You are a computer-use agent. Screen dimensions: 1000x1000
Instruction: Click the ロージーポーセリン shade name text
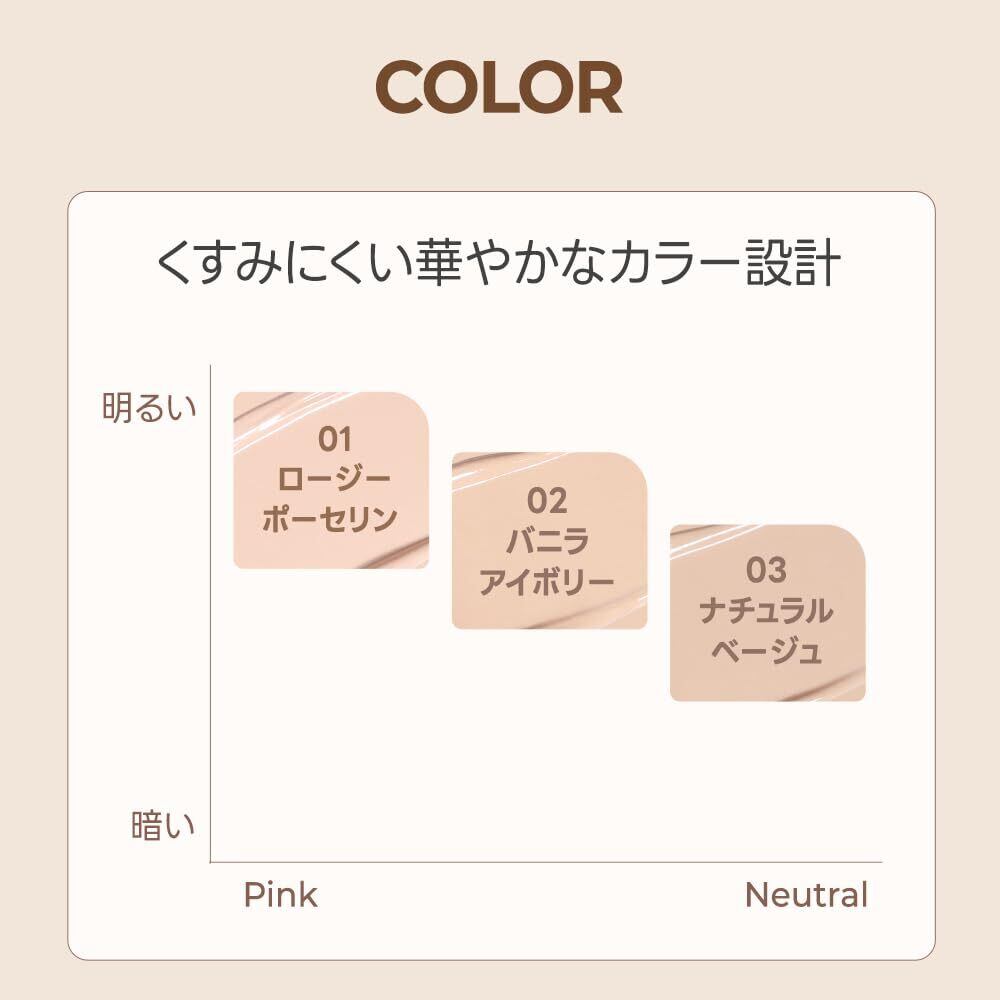330,499
